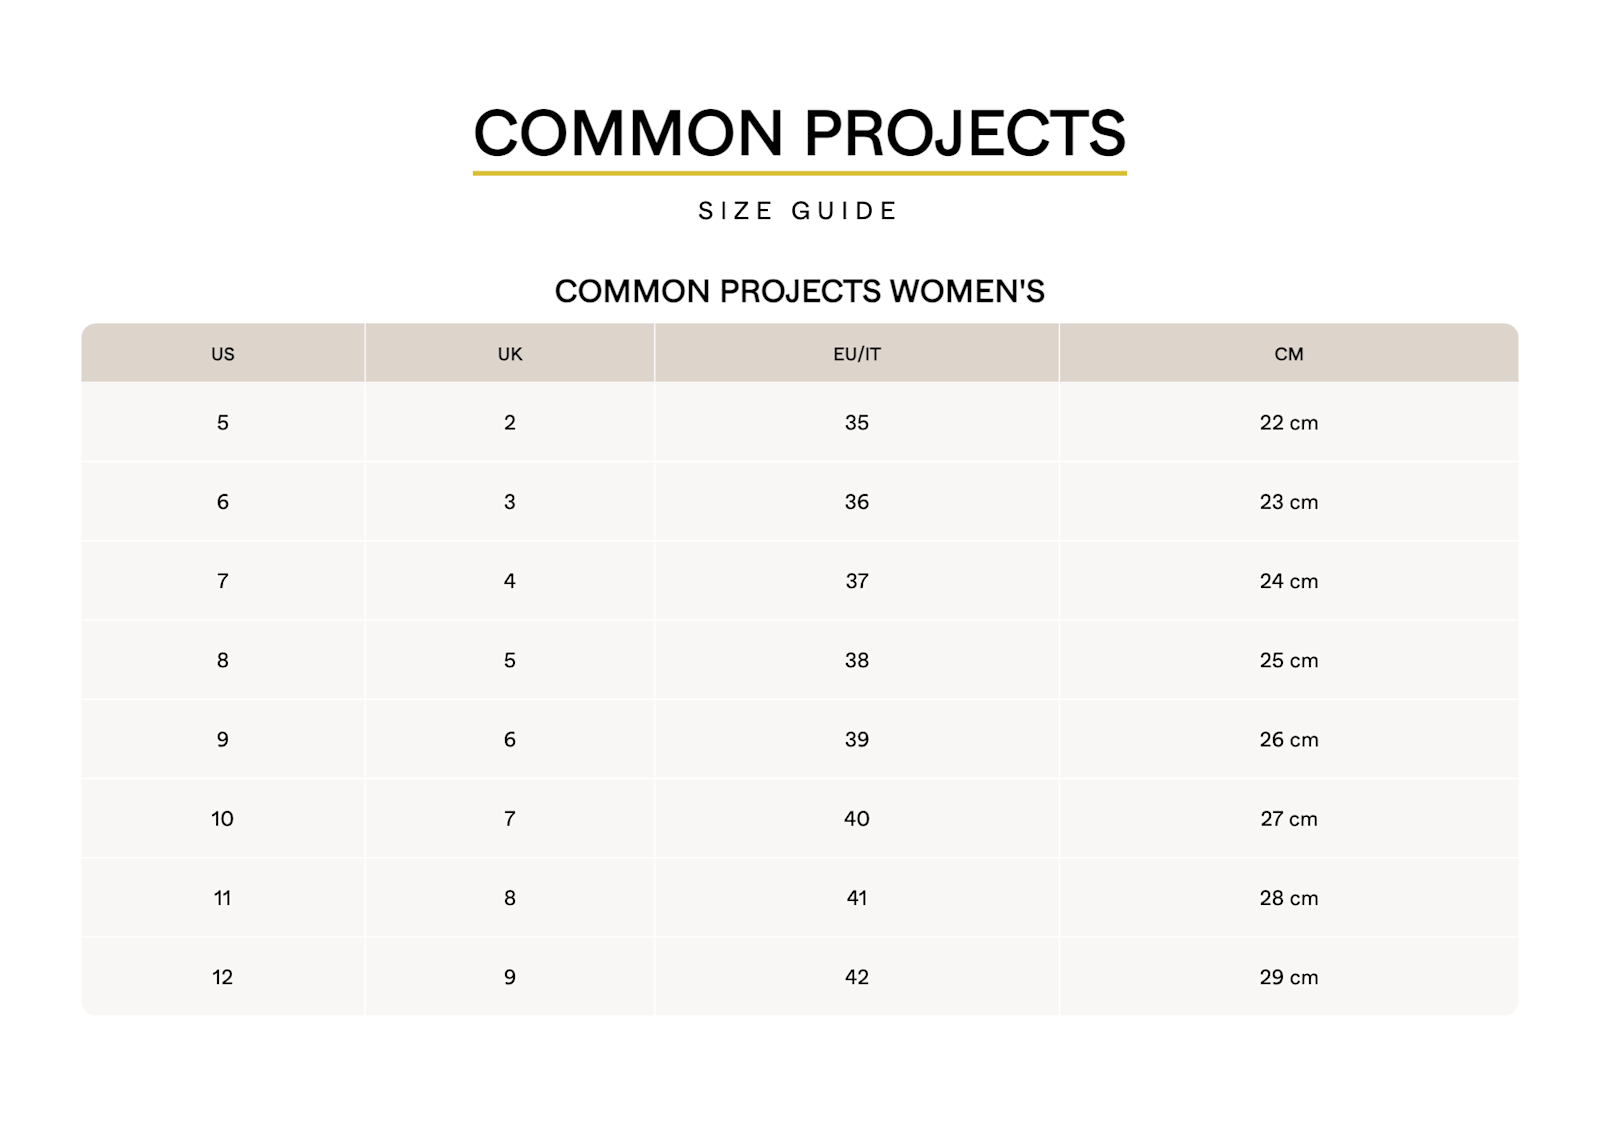Select the US column header

click(223, 353)
